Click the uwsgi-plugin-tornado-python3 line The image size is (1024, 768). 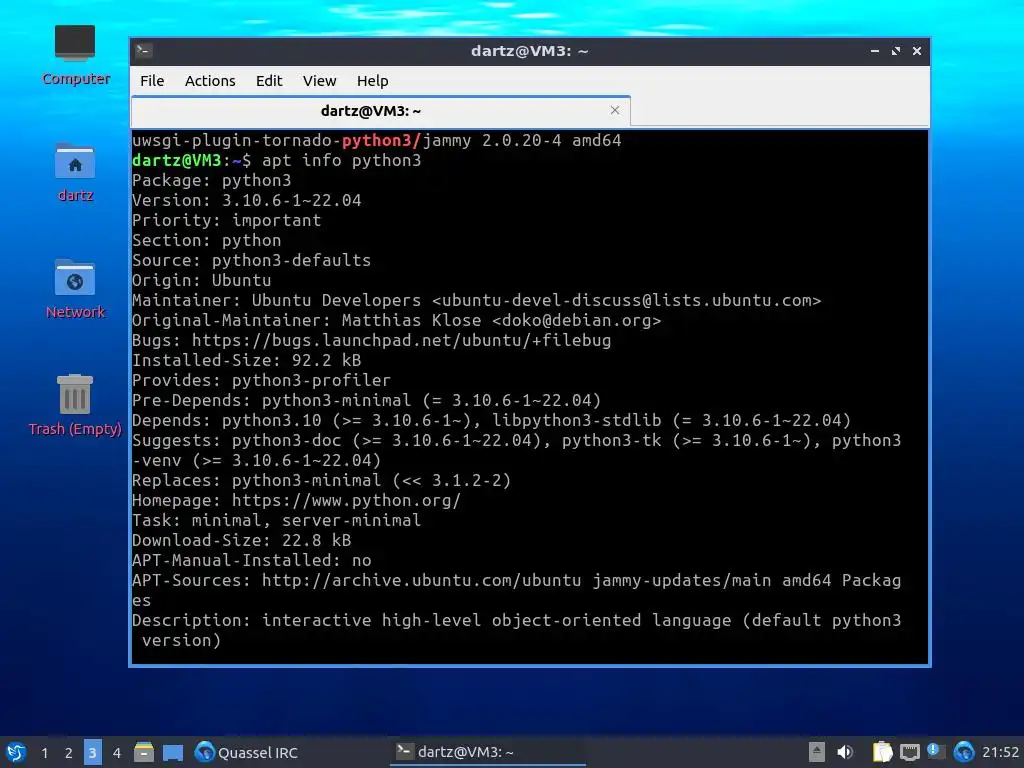[x=377, y=140]
